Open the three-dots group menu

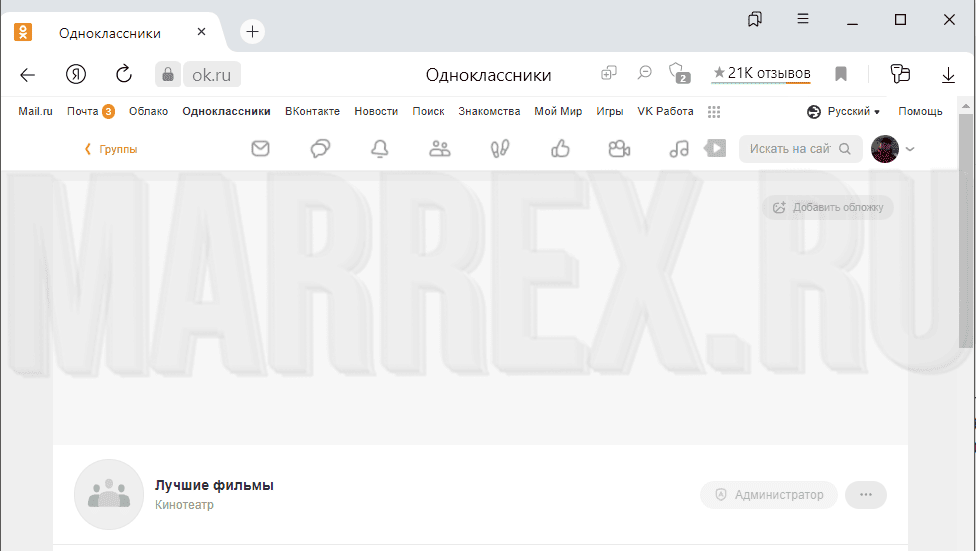(866, 495)
